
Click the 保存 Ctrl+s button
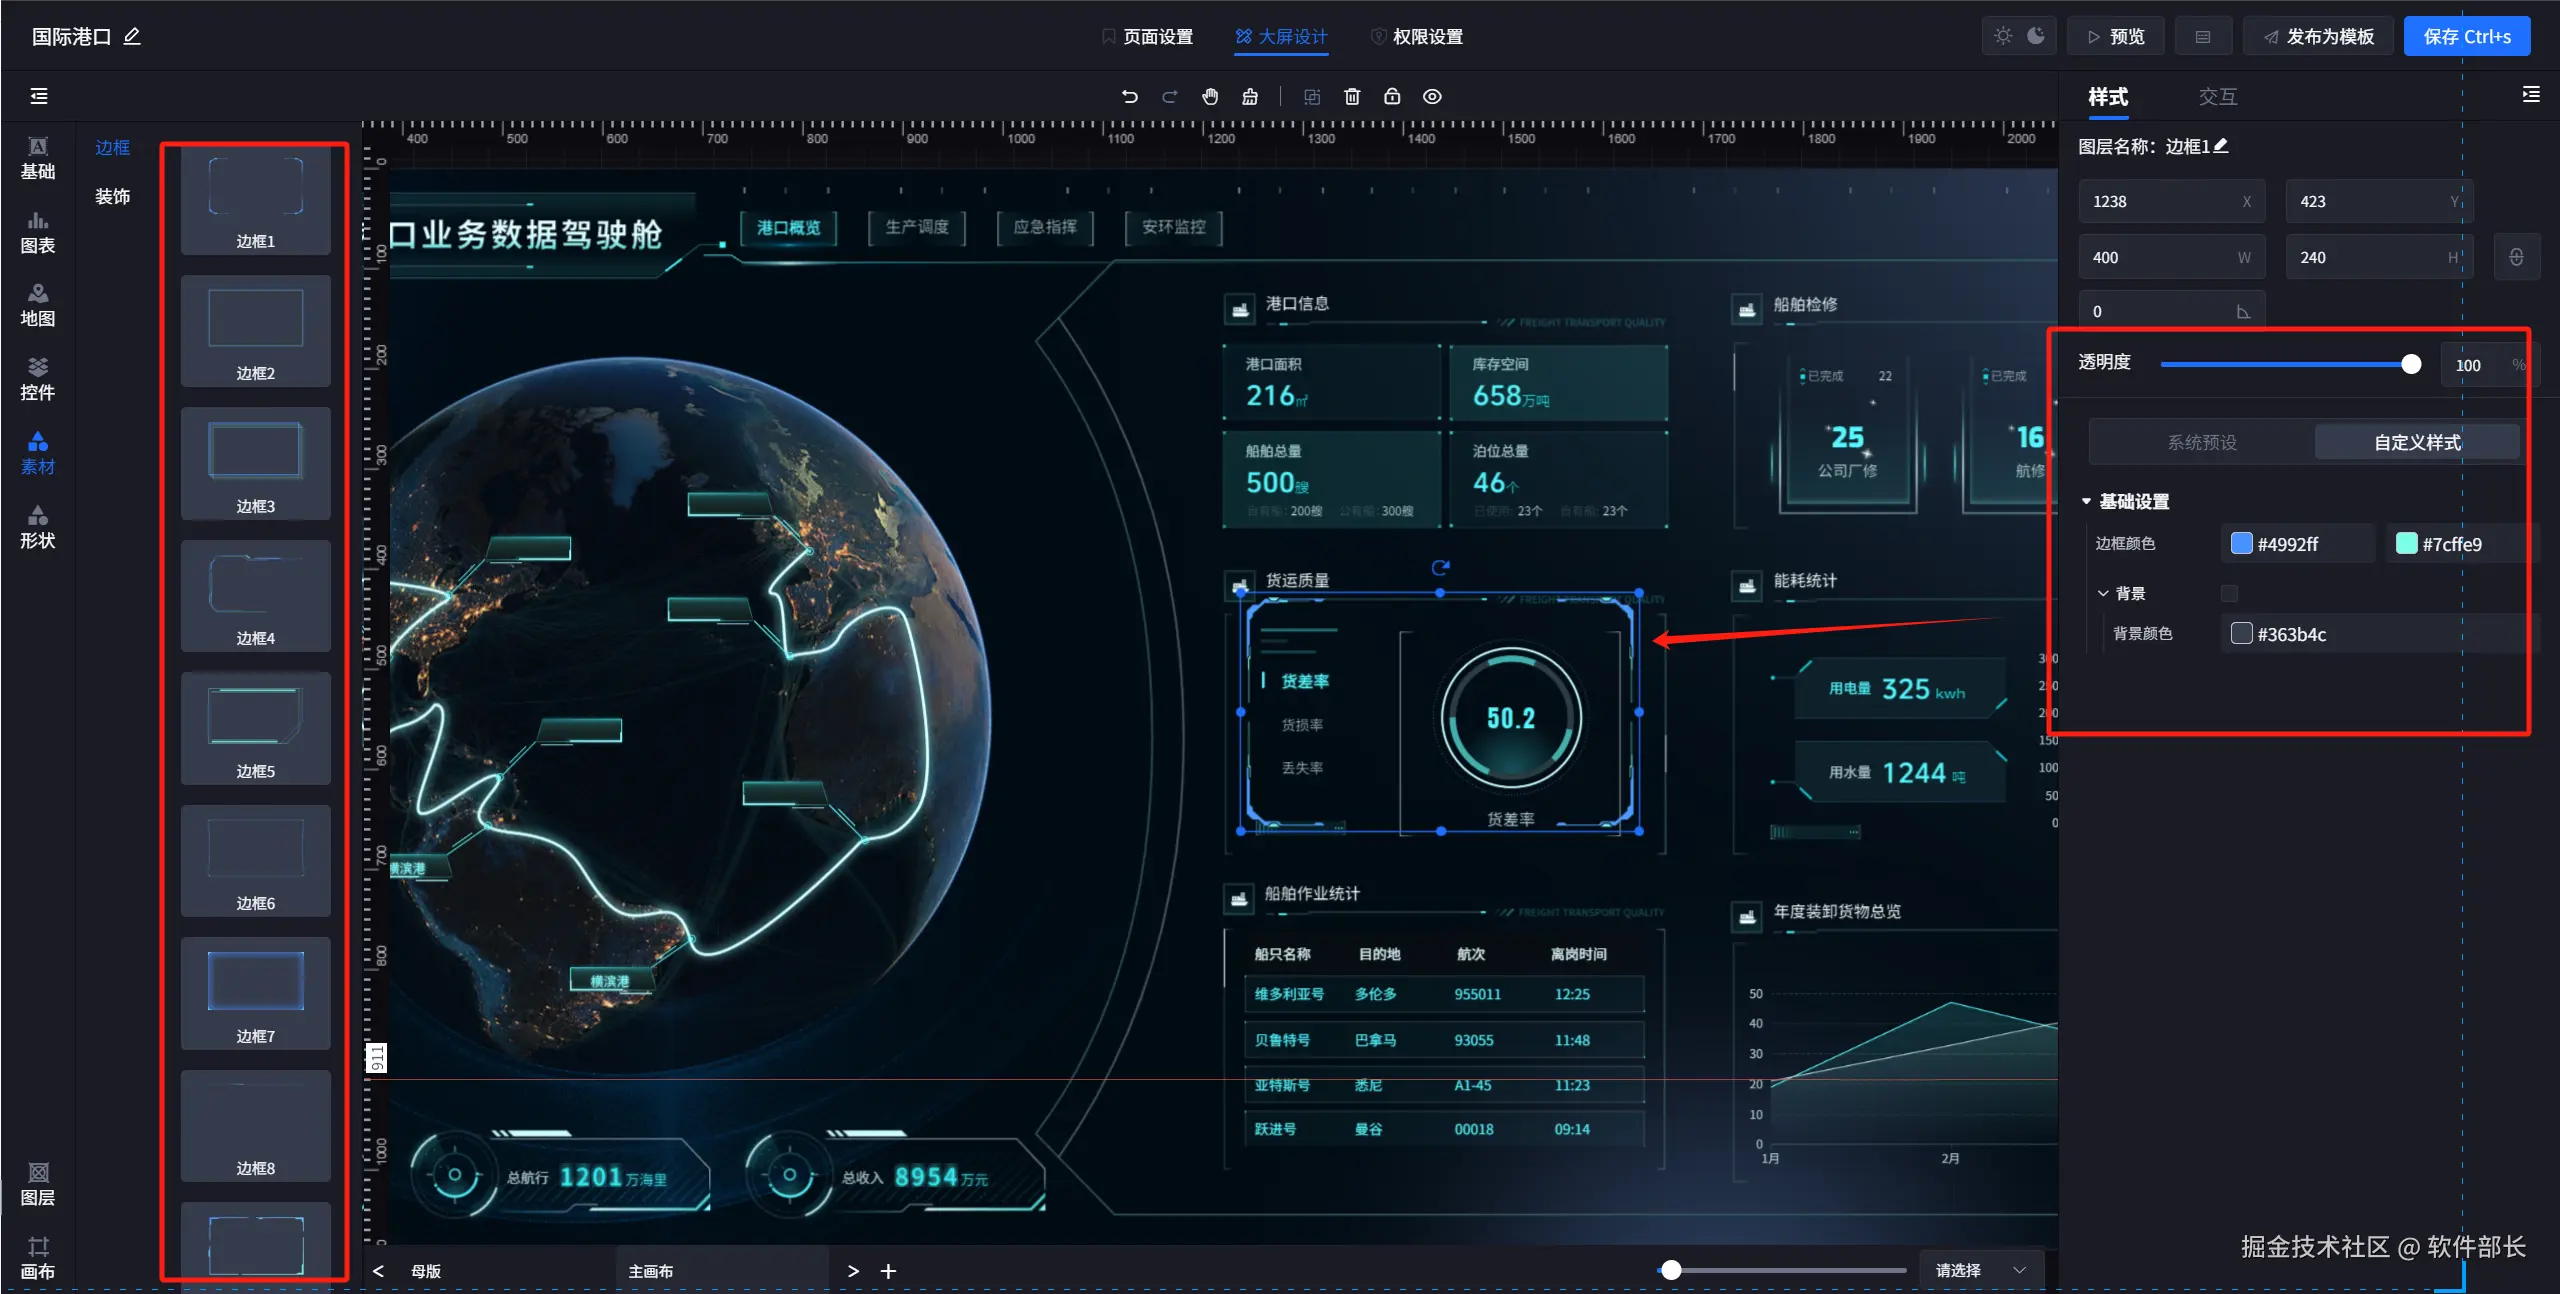click(2466, 37)
